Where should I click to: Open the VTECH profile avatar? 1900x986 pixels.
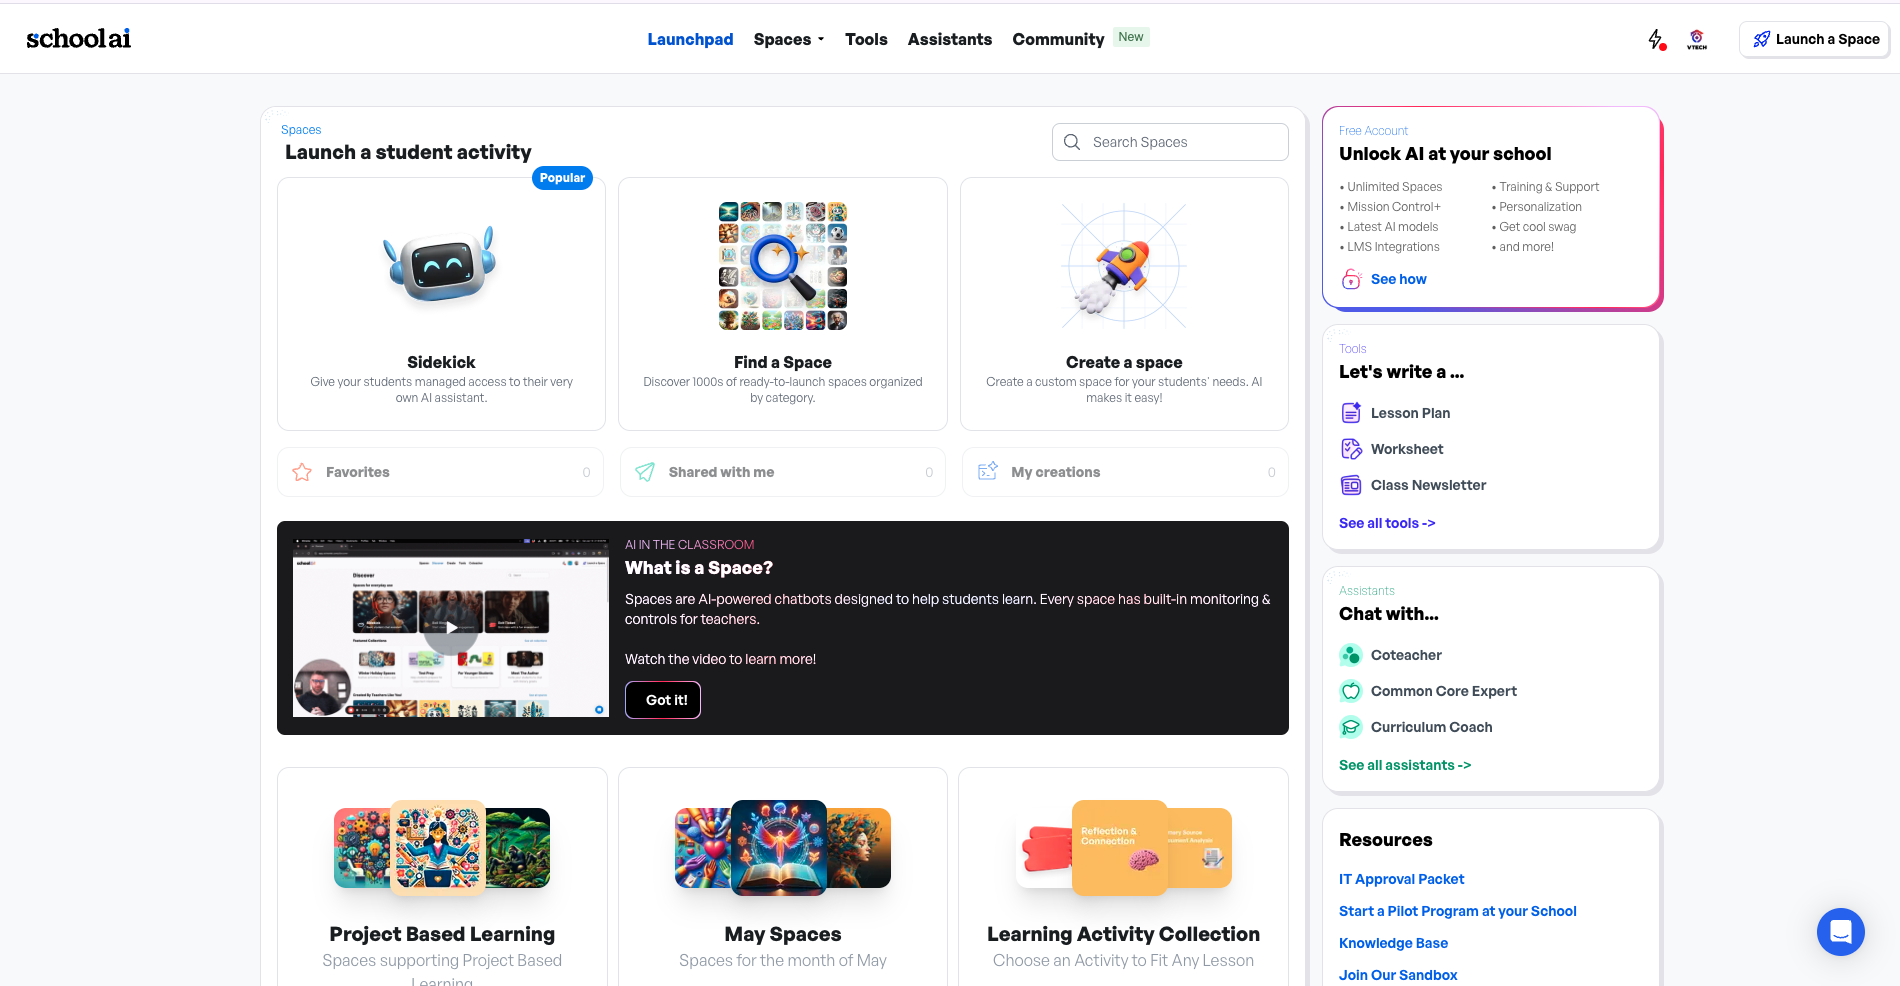pos(1697,39)
